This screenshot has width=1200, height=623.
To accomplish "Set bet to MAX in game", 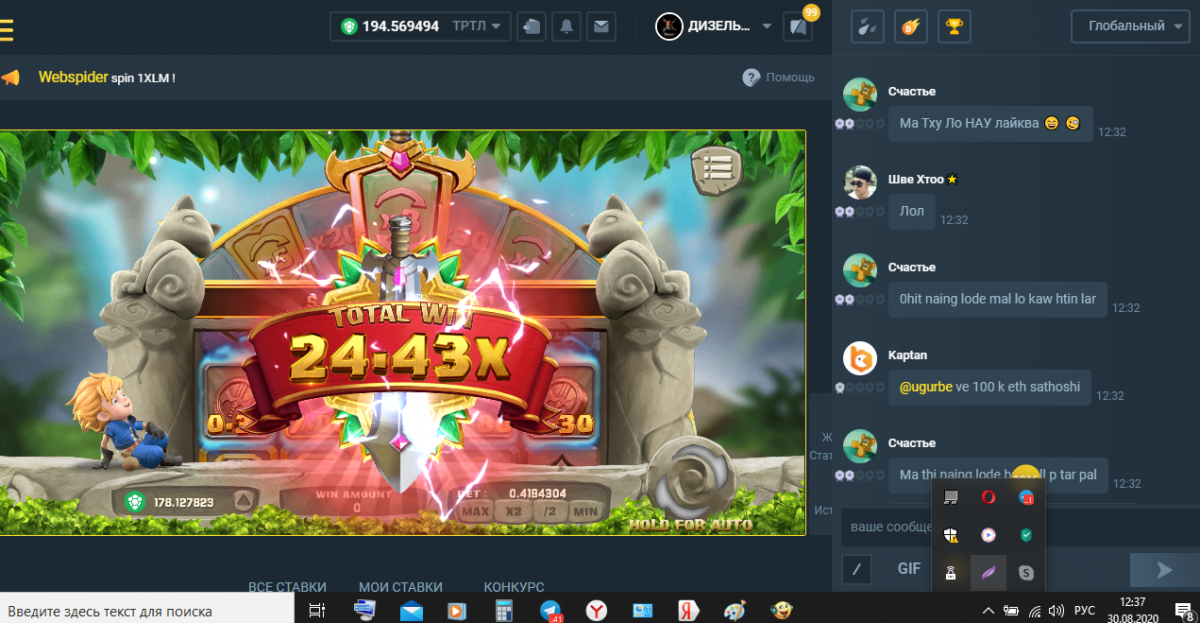I will point(476,512).
